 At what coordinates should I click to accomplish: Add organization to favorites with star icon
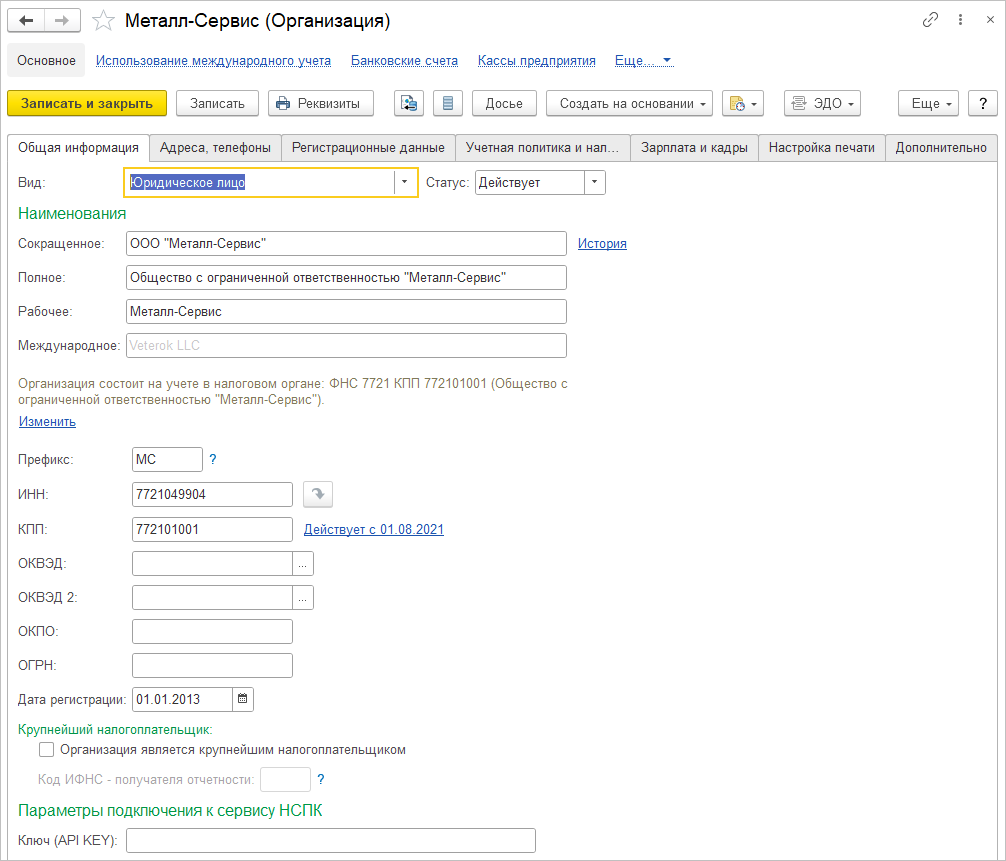click(102, 20)
